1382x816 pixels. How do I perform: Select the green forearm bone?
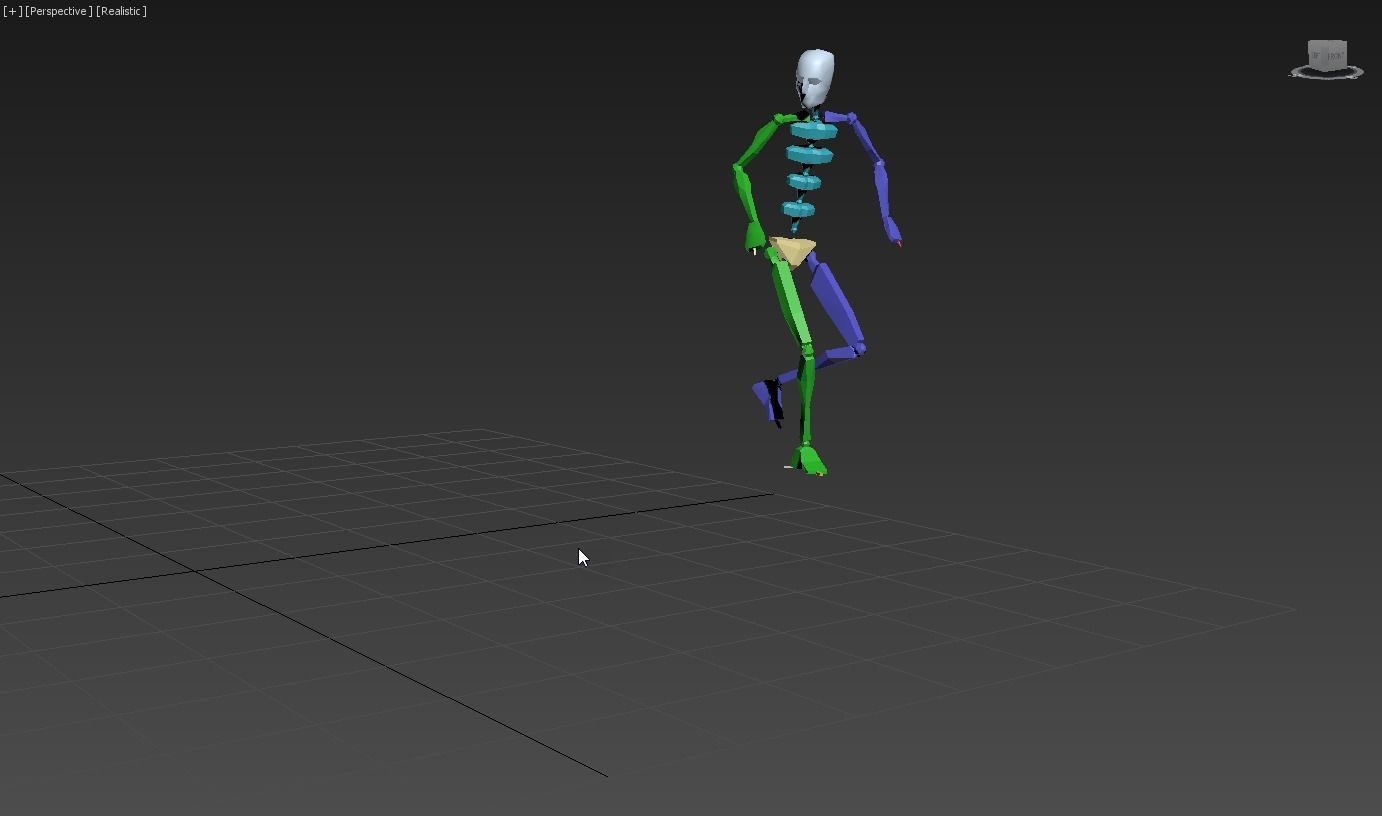(x=745, y=196)
